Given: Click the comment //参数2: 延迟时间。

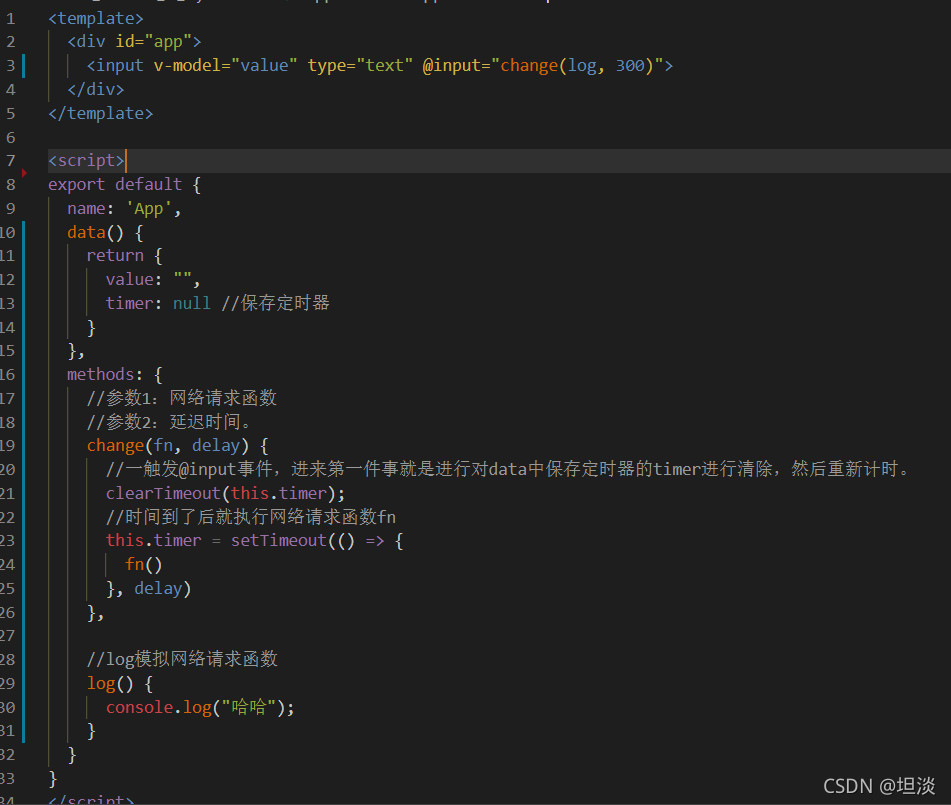Looking at the screenshot, I should (170, 422).
